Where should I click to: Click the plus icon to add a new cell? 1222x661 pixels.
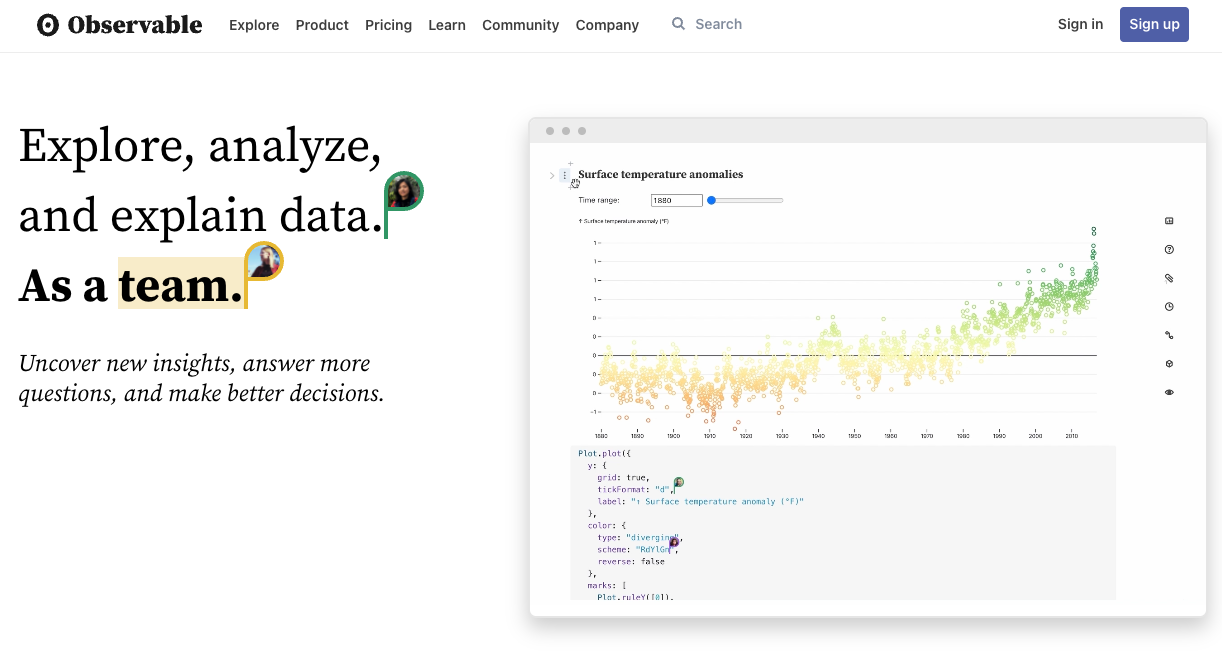click(x=569, y=163)
